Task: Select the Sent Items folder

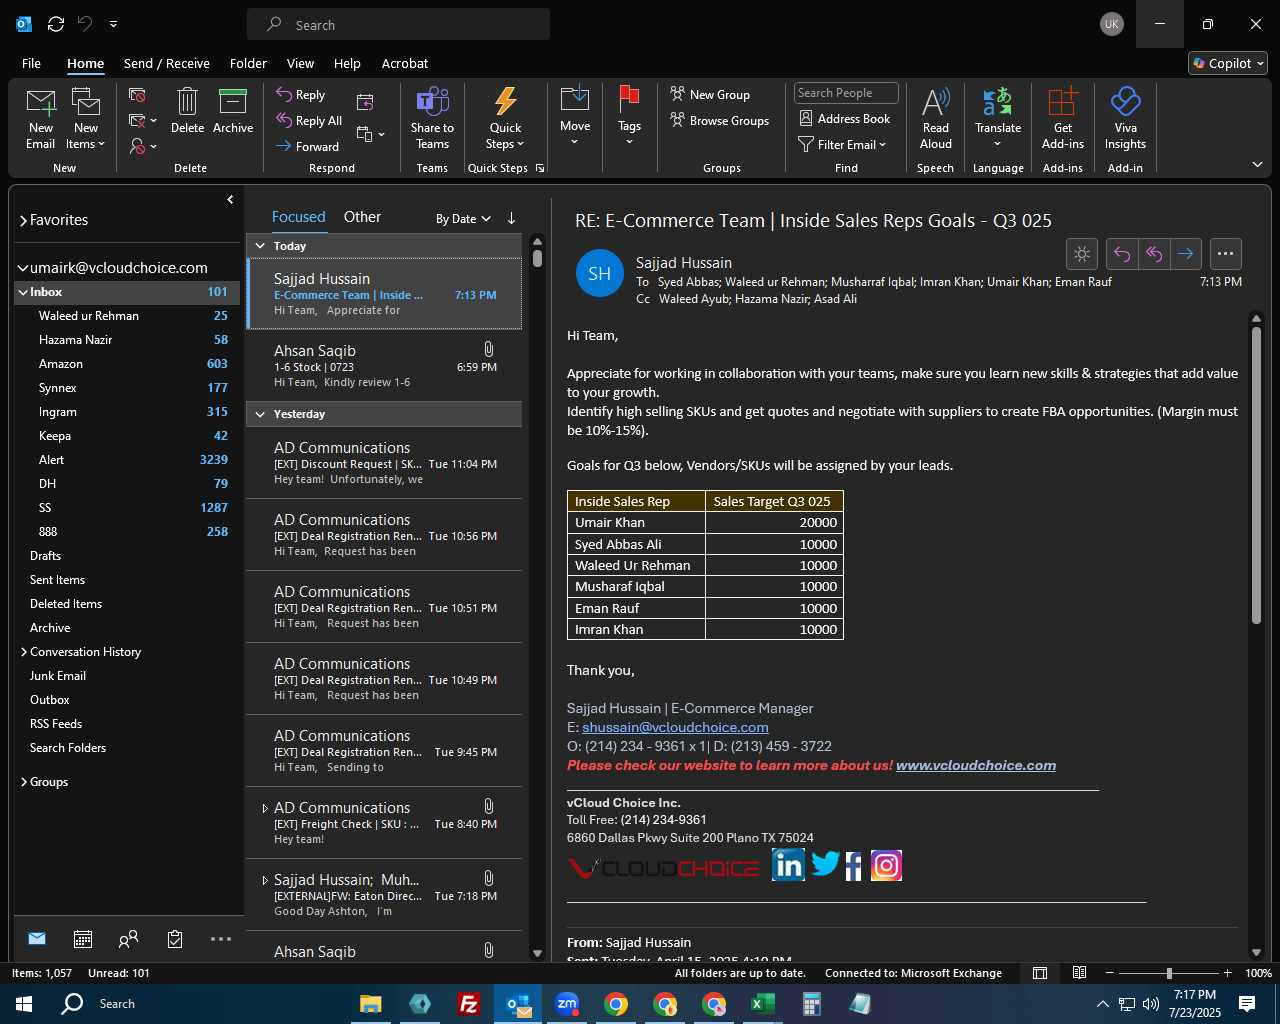Action: 57,580
